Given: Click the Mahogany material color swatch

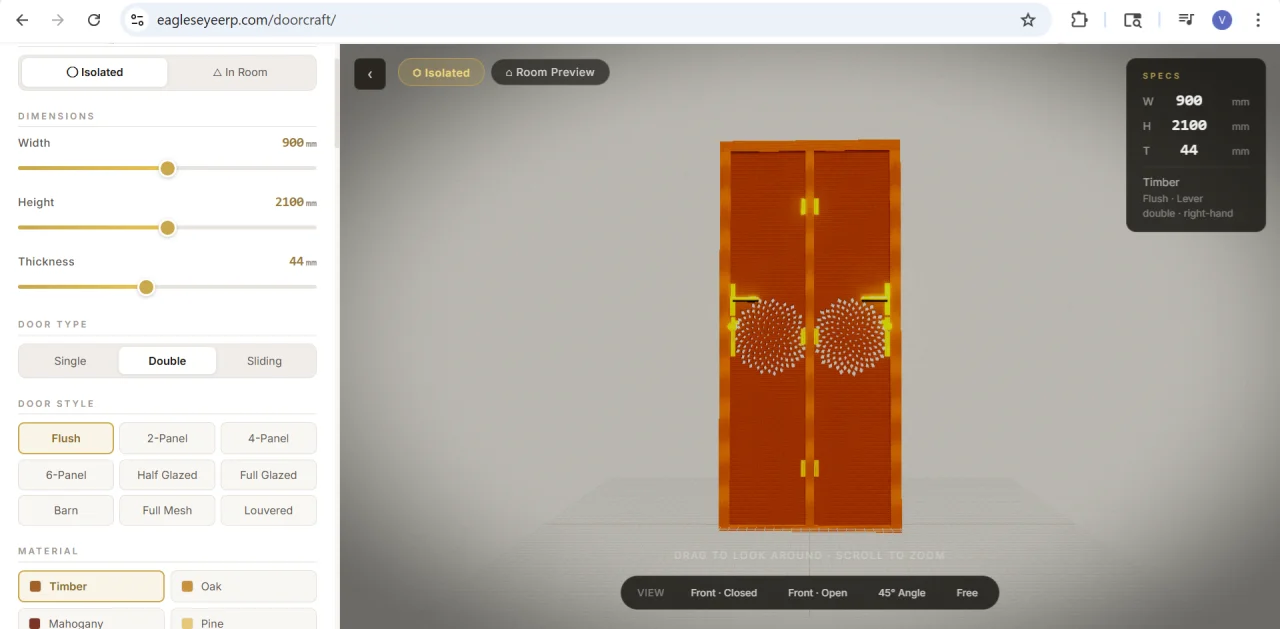Looking at the screenshot, I should 35,623.
